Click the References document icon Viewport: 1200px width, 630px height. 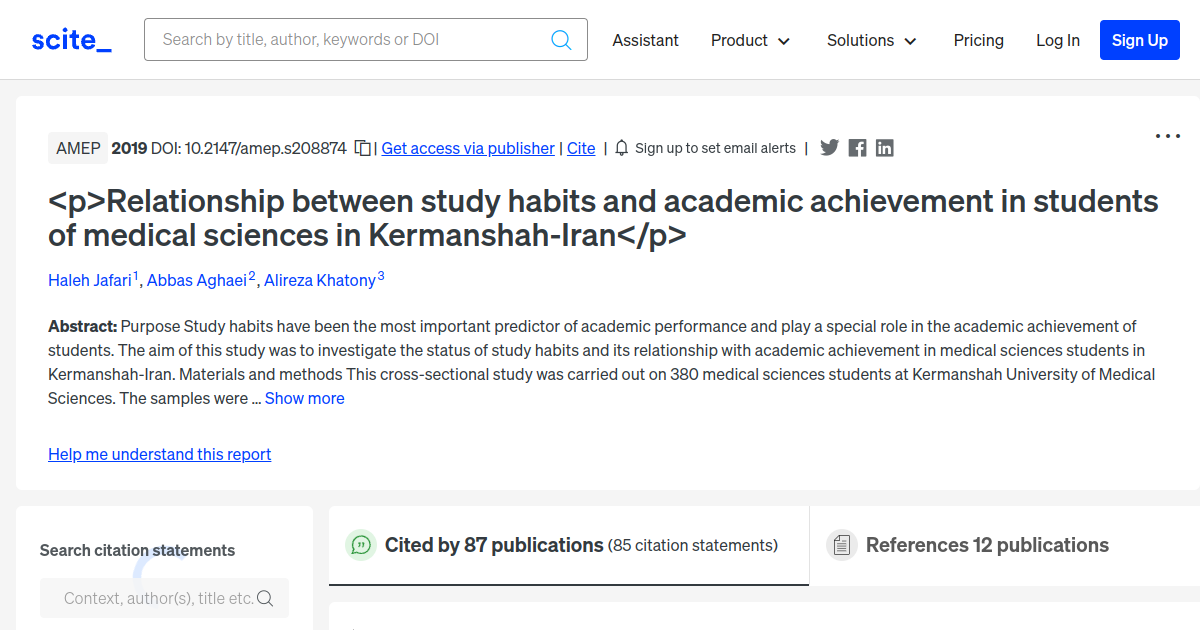click(842, 545)
